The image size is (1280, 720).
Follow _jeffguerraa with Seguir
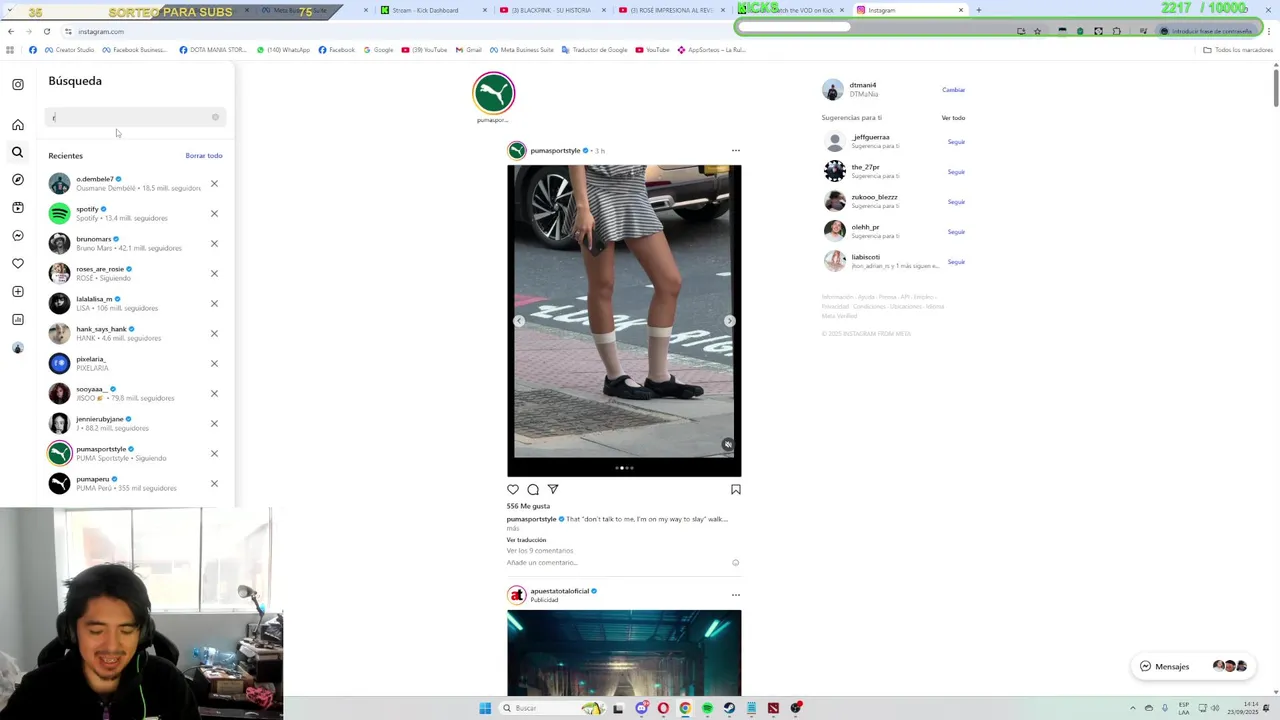coord(956,142)
